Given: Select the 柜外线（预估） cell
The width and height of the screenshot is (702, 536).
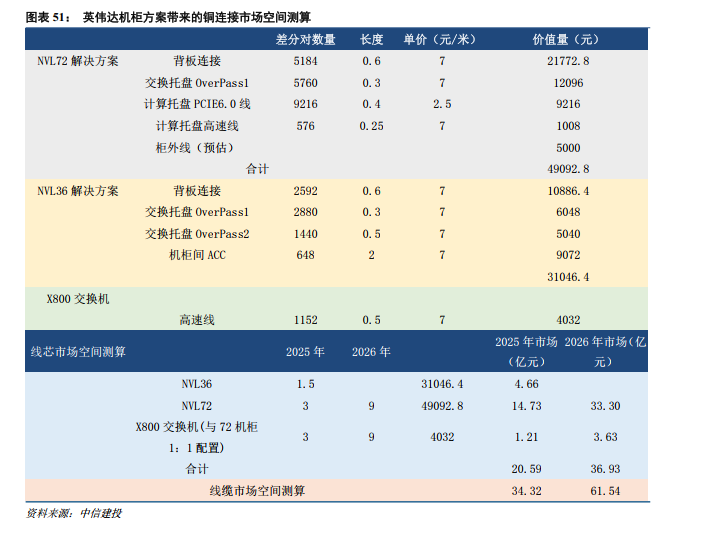Looking at the screenshot, I should coord(197,147).
